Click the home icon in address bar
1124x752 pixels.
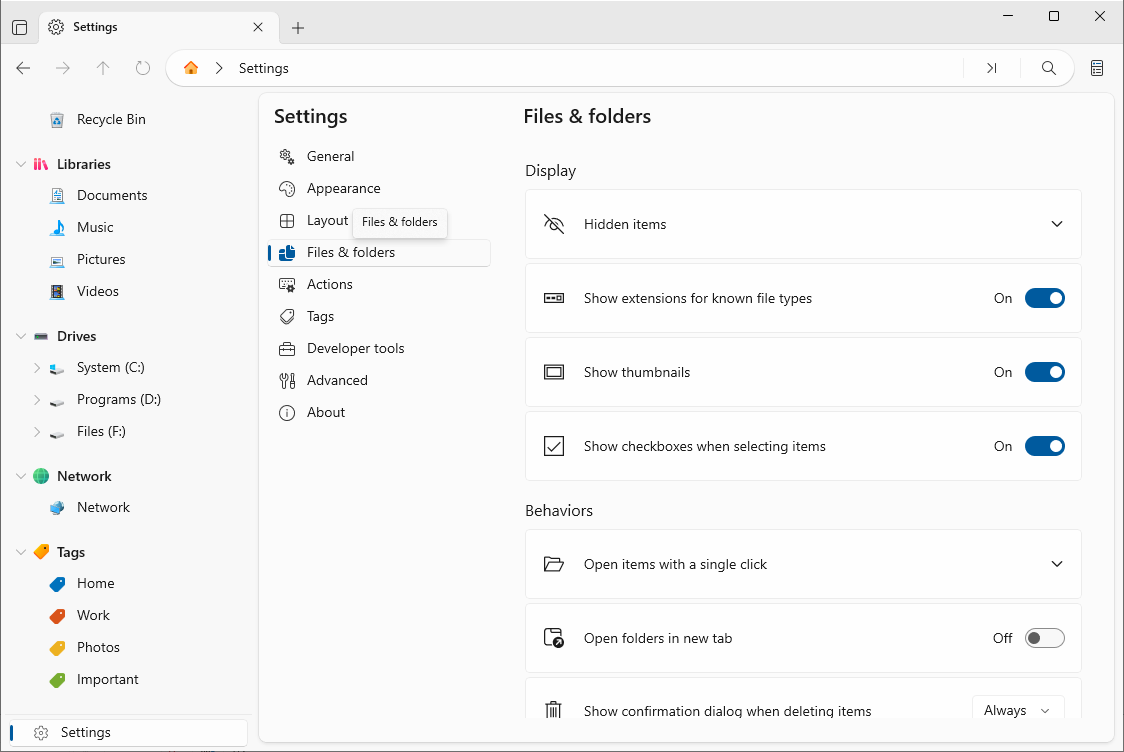tap(191, 68)
